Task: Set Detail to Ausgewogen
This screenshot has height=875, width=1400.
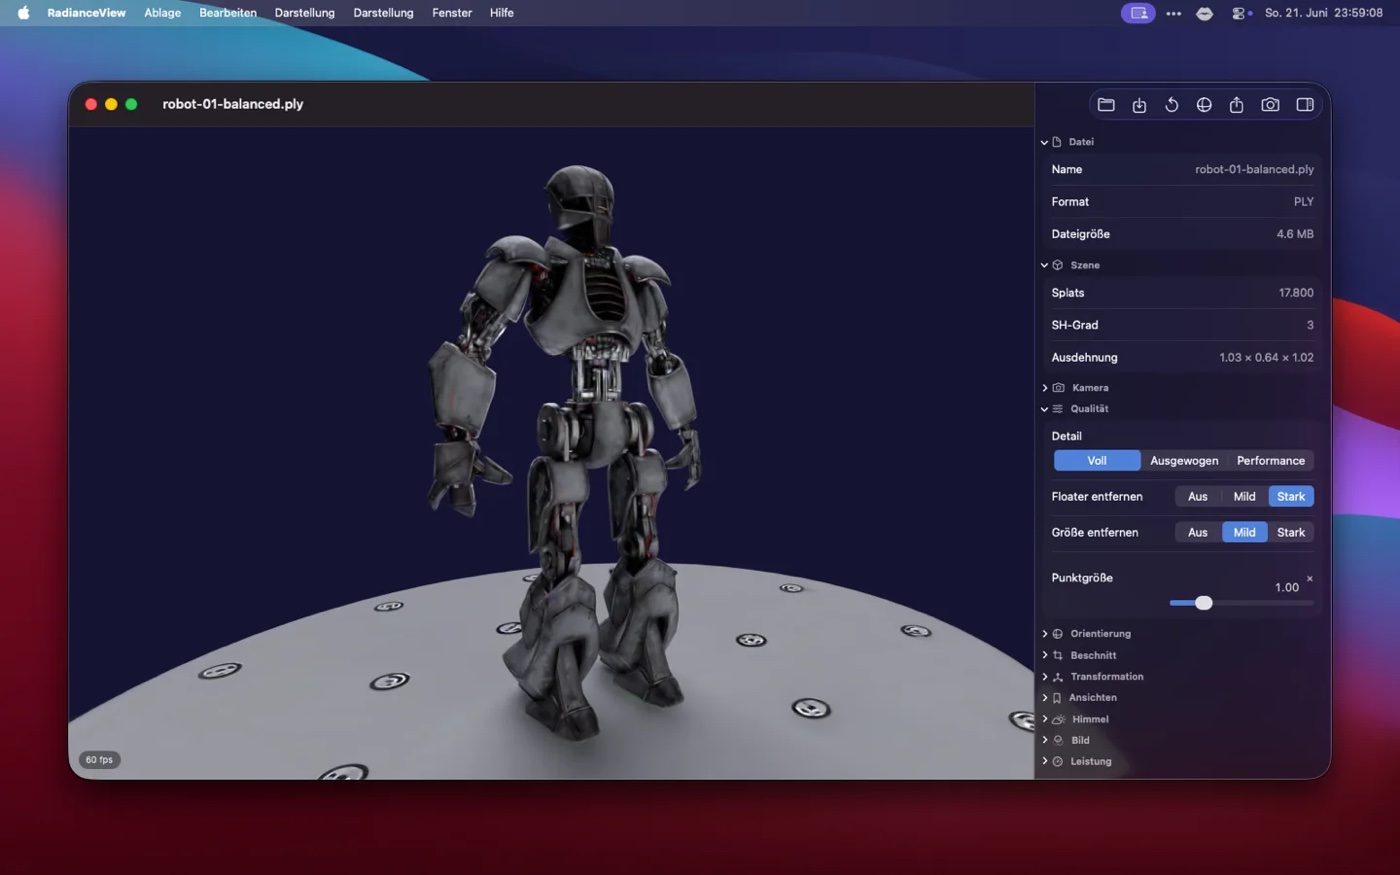Action: [x=1184, y=461]
